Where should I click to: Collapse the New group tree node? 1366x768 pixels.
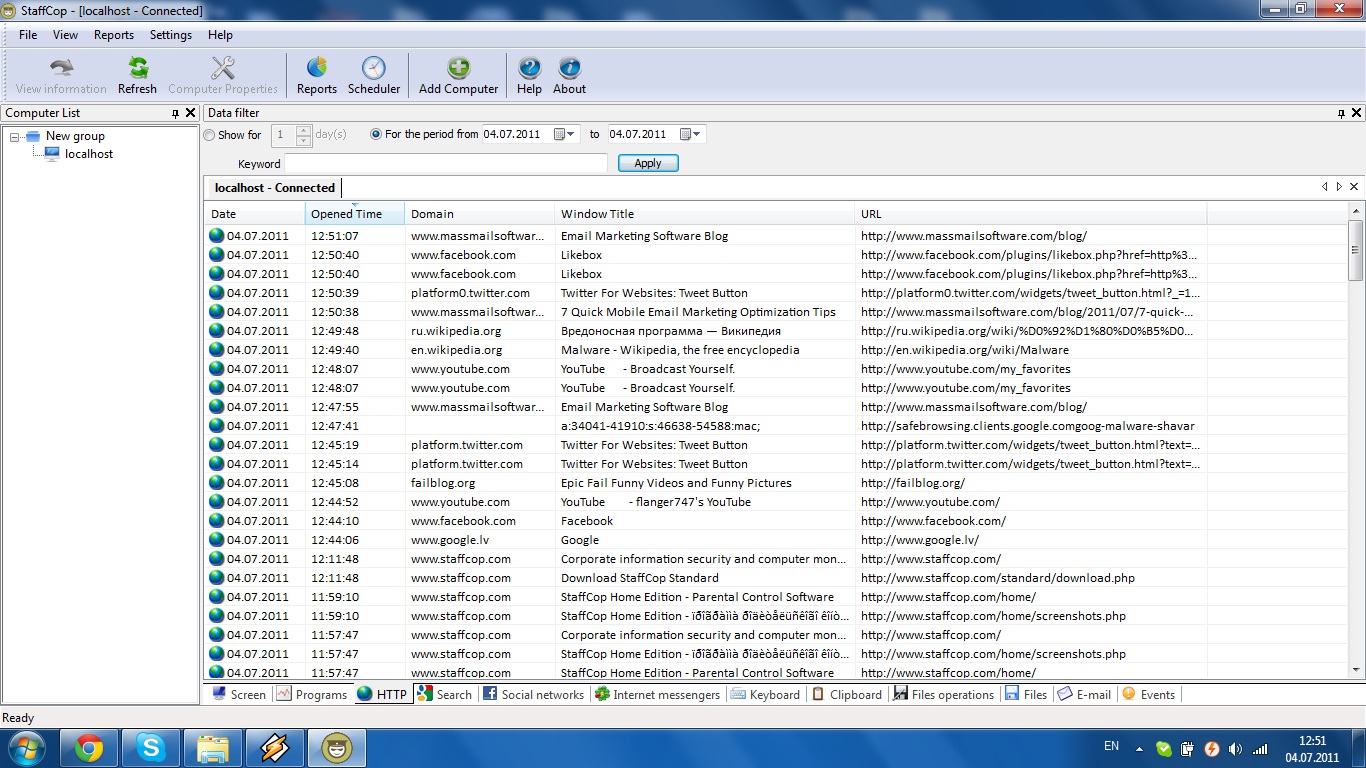pos(15,137)
